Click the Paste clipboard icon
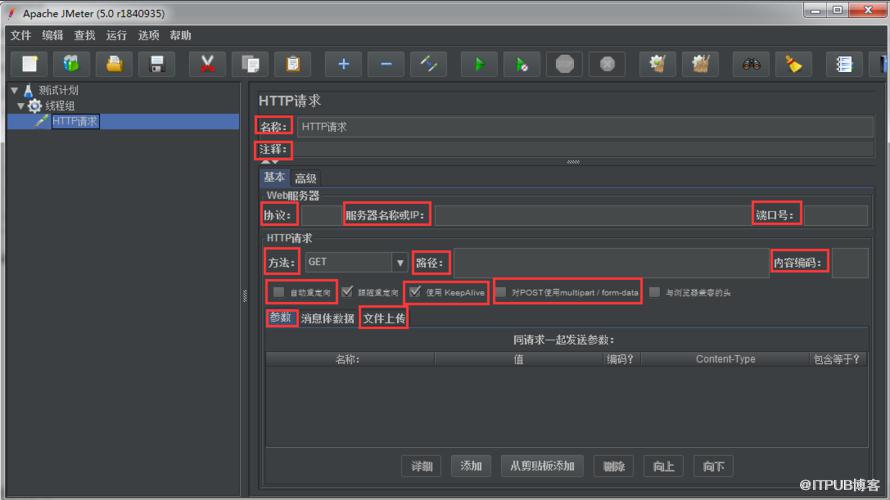 [x=293, y=64]
